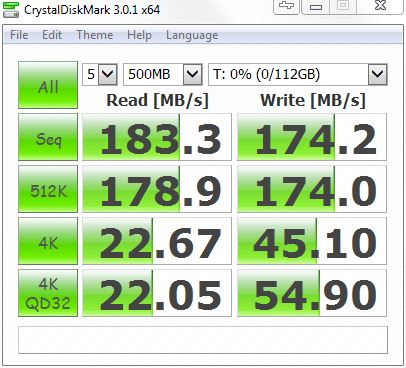406x368 pixels.
Task: Start the 512K benchmark test
Action: [48, 189]
